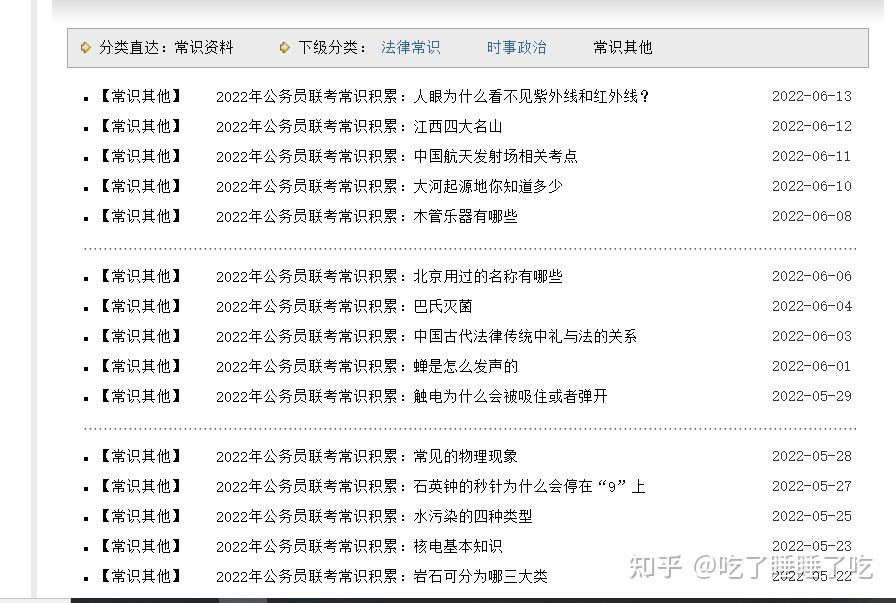896x603 pixels.
Task: Click the date 2022-06-04
Action: click(811, 306)
